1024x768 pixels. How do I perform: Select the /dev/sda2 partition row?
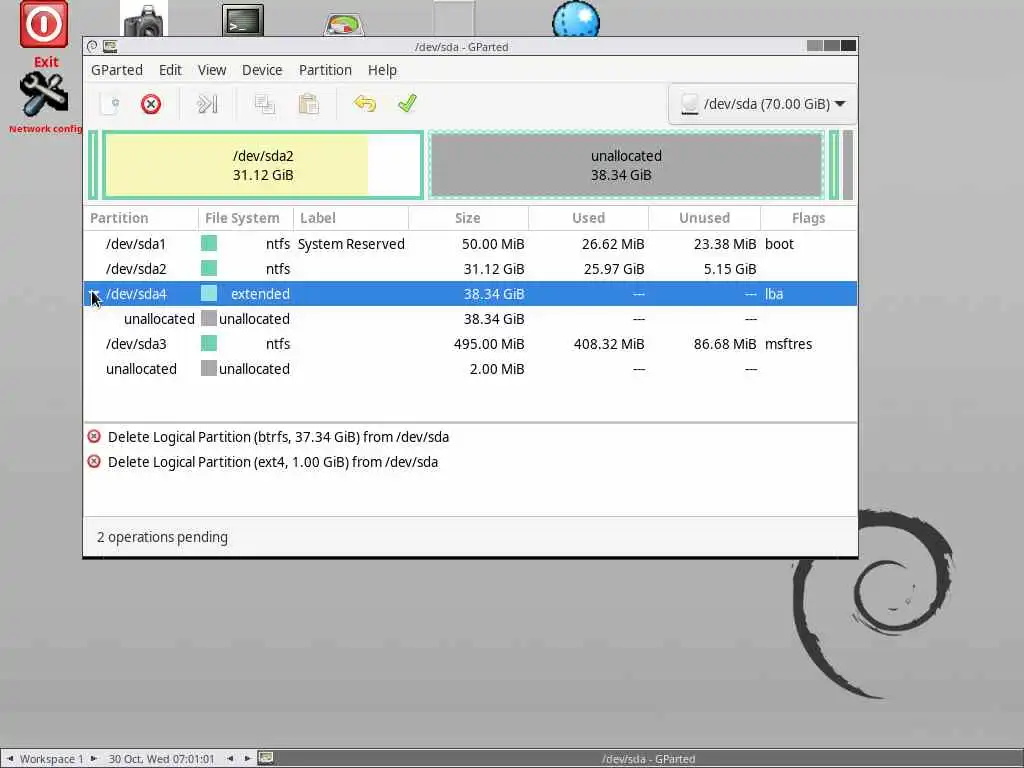pyautogui.click(x=470, y=268)
